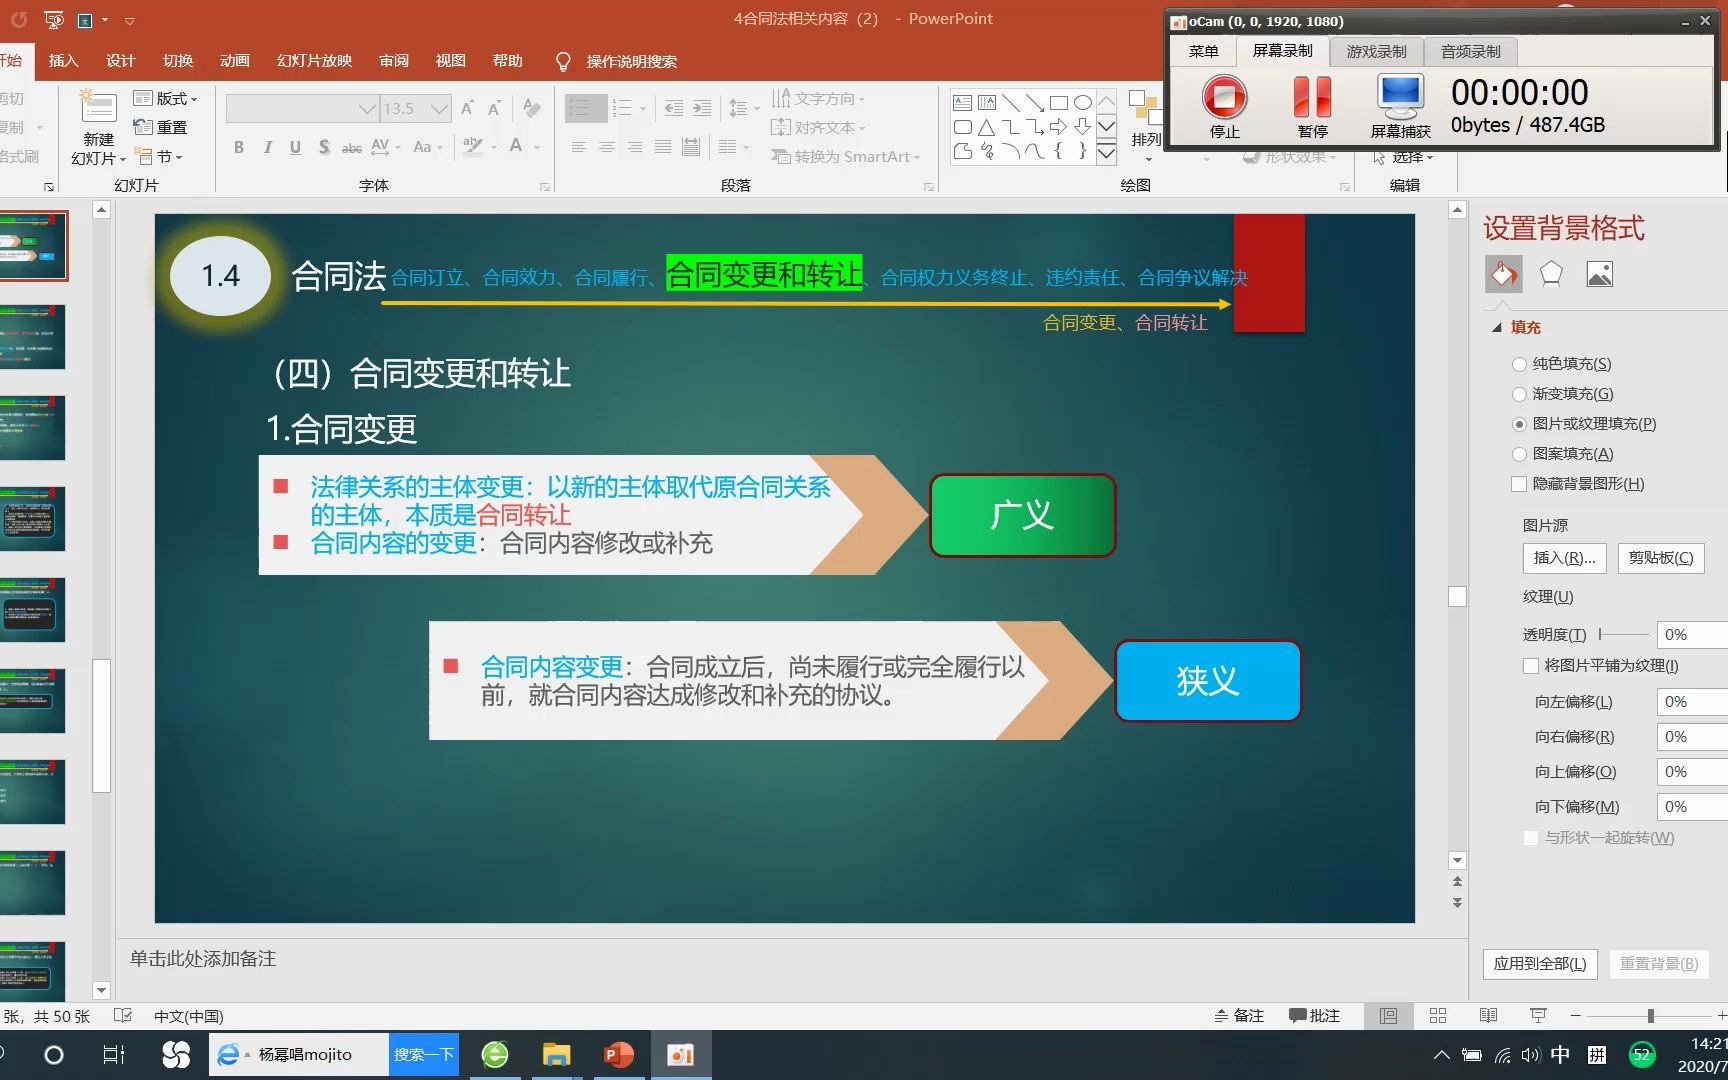The height and width of the screenshot is (1080, 1728).
Task: Open the Select dropdown in Editing group
Action: (1404, 157)
